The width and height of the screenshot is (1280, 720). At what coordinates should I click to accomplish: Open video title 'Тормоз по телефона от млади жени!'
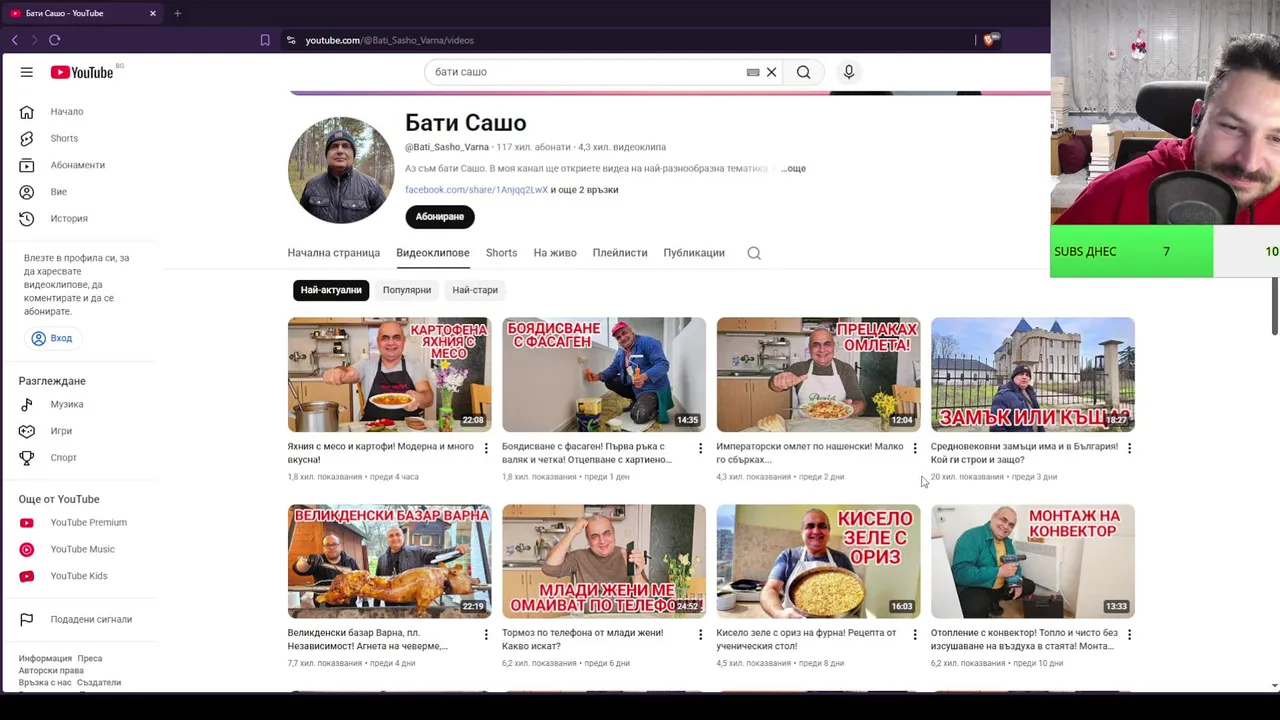(x=582, y=639)
